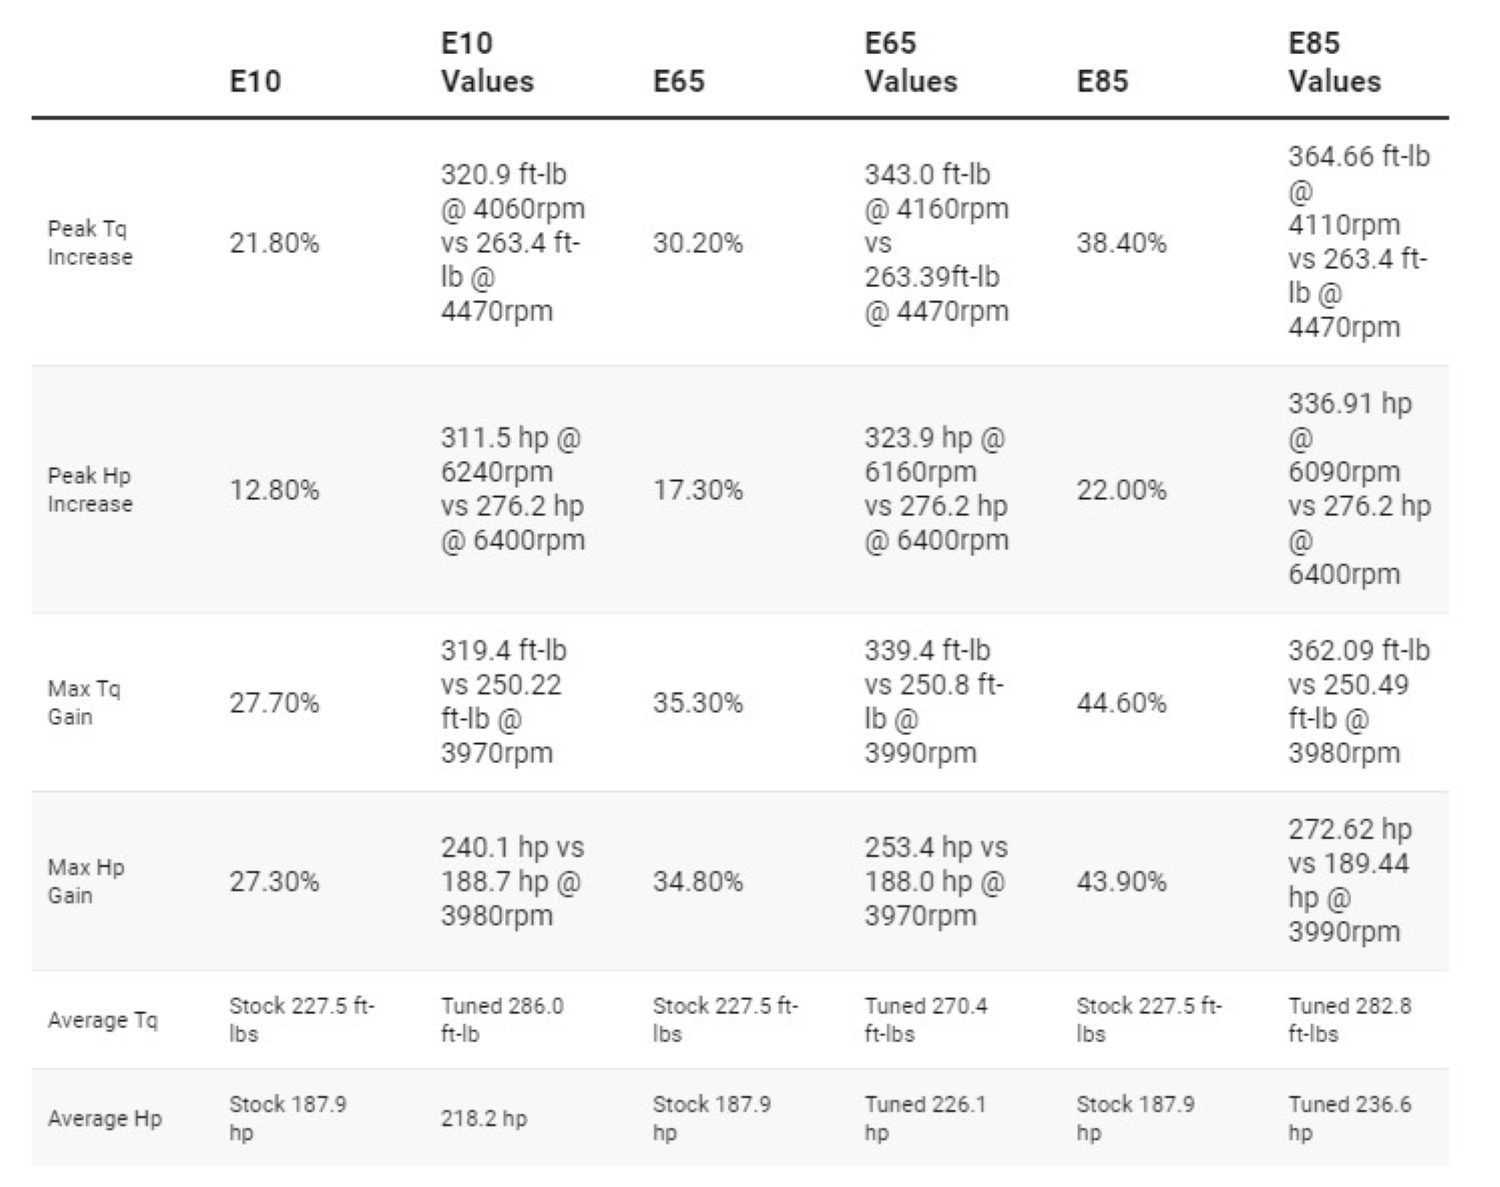The image size is (1500, 1187).
Task: Select the Peak Tq Increase row label
Action: tap(90, 243)
